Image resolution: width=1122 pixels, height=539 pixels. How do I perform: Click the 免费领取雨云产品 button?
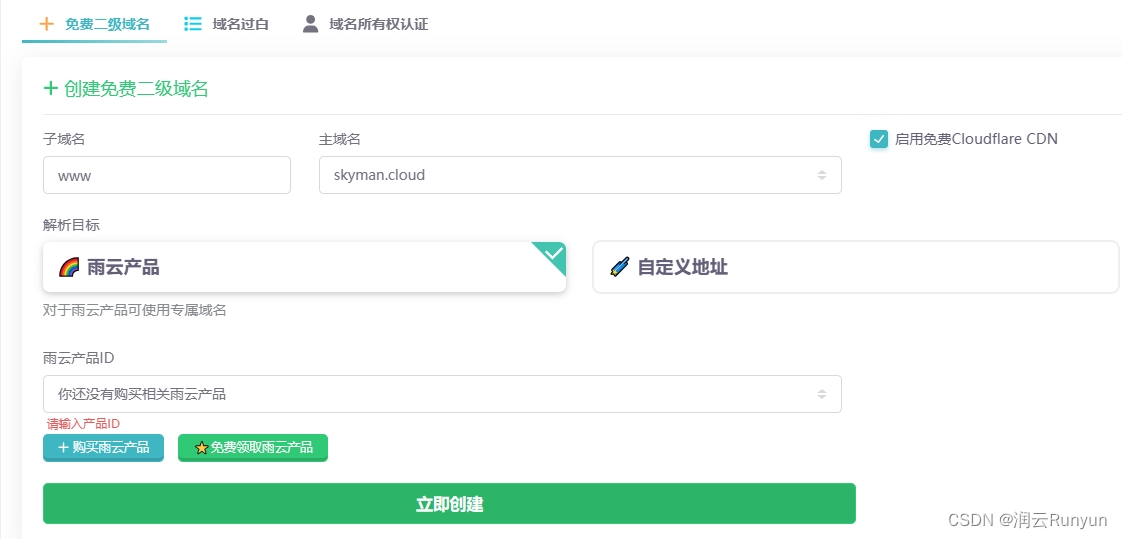pos(253,447)
